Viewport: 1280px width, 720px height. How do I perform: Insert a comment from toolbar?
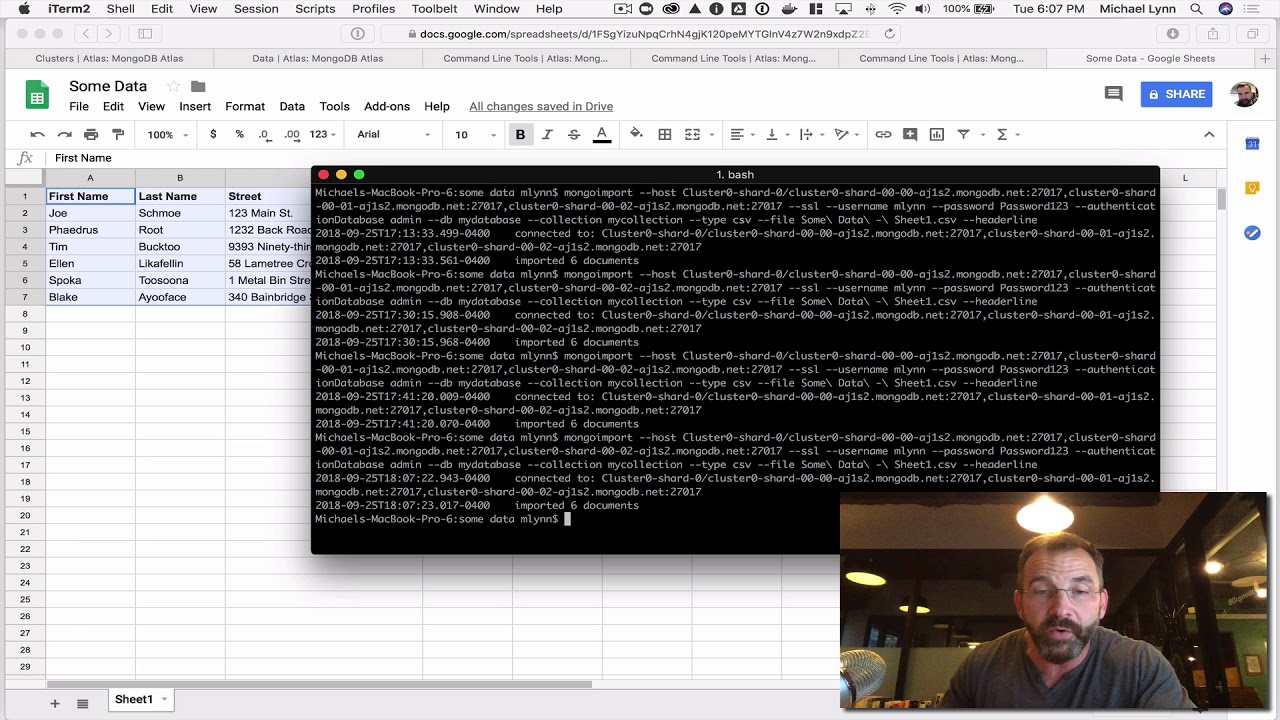click(x=910, y=134)
